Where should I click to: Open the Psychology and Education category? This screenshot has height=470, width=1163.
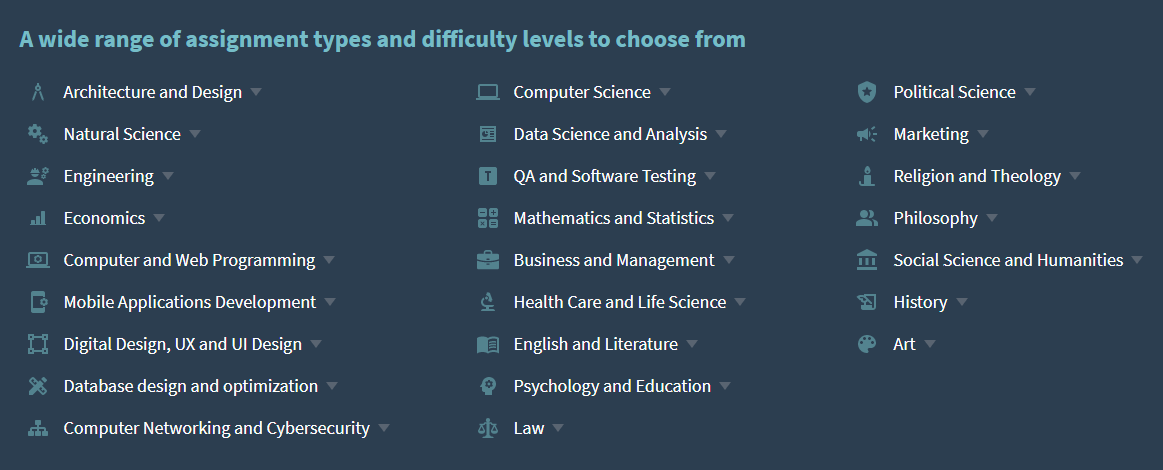tap(612, 386)
